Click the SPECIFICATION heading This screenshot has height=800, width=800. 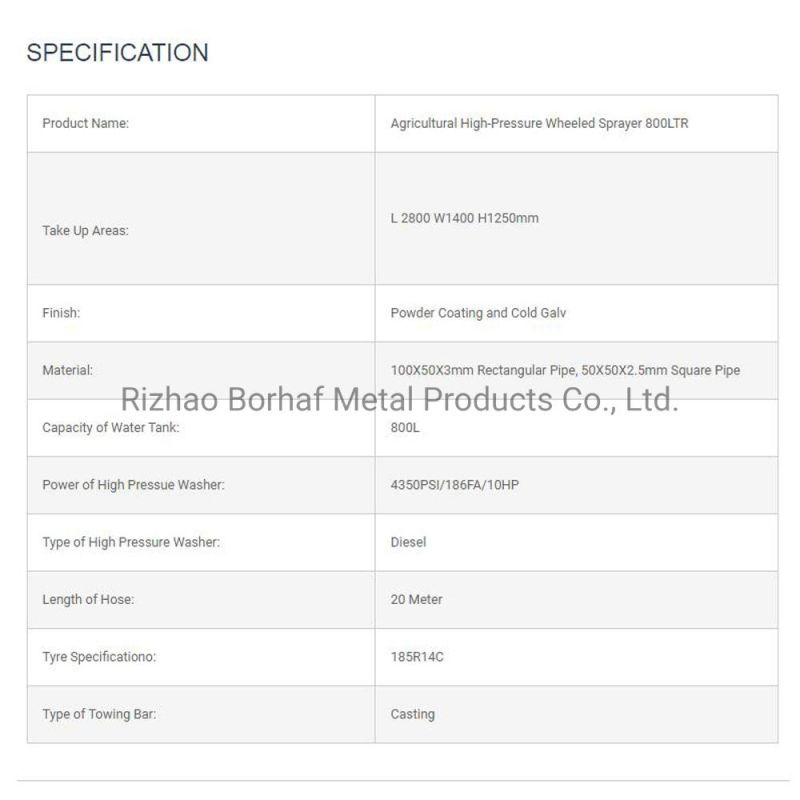(117, 53)
